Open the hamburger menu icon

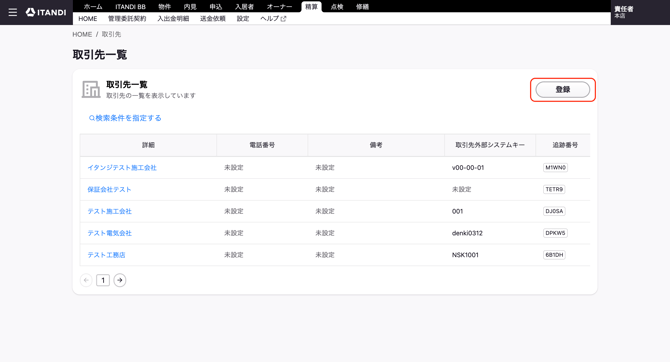coord(13,12)
